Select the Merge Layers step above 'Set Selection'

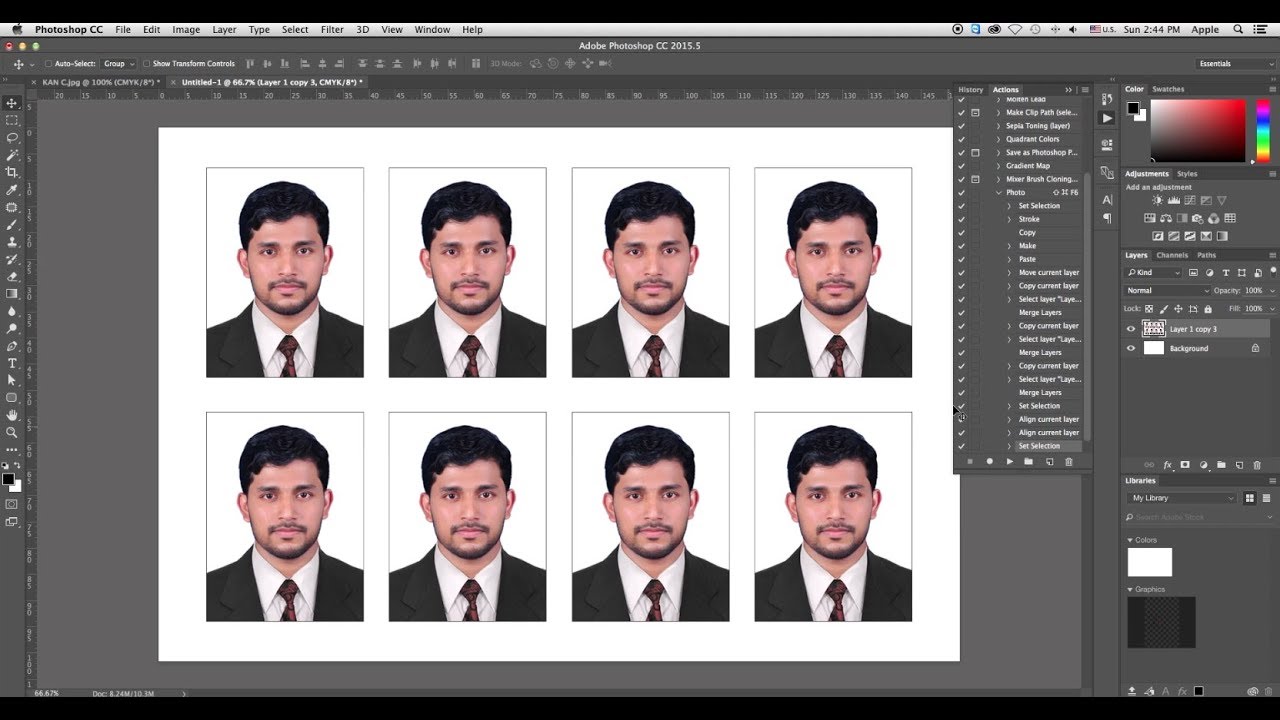(1040, 392)
